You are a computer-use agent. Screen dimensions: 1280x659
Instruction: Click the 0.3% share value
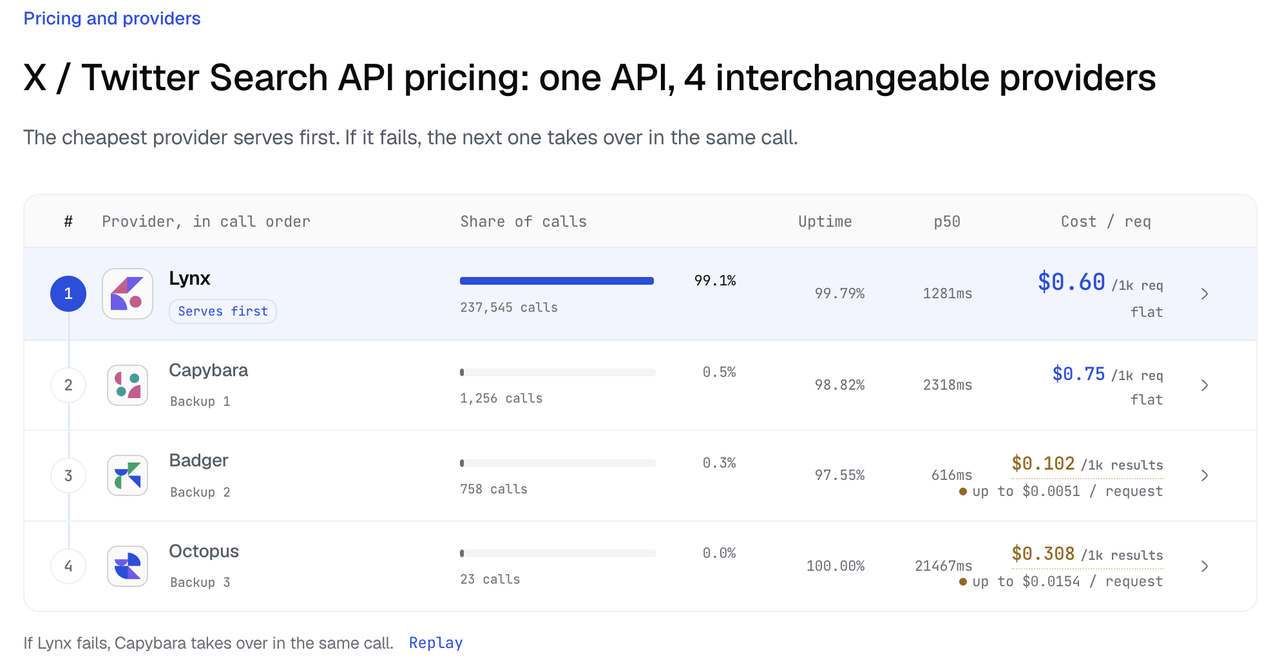click(x=719, y=463)
